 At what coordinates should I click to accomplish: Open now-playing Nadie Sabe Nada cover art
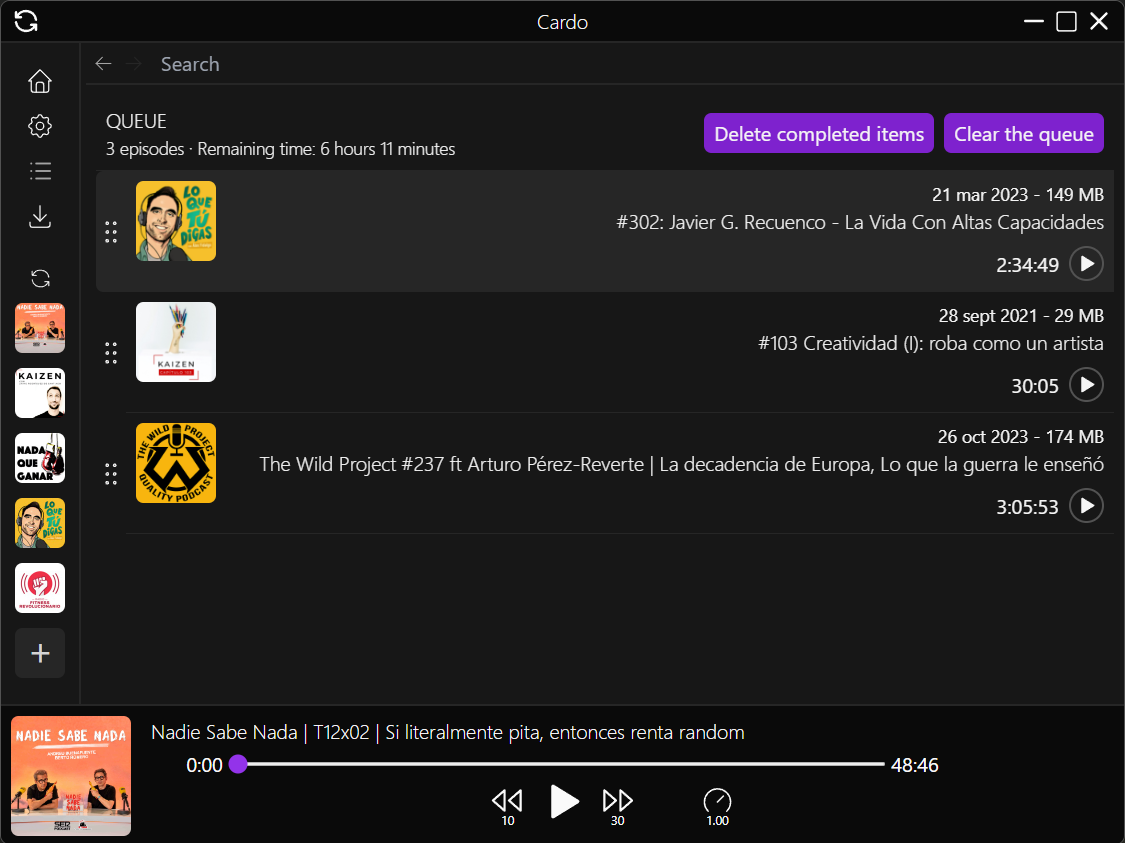(x=71, y=776)
